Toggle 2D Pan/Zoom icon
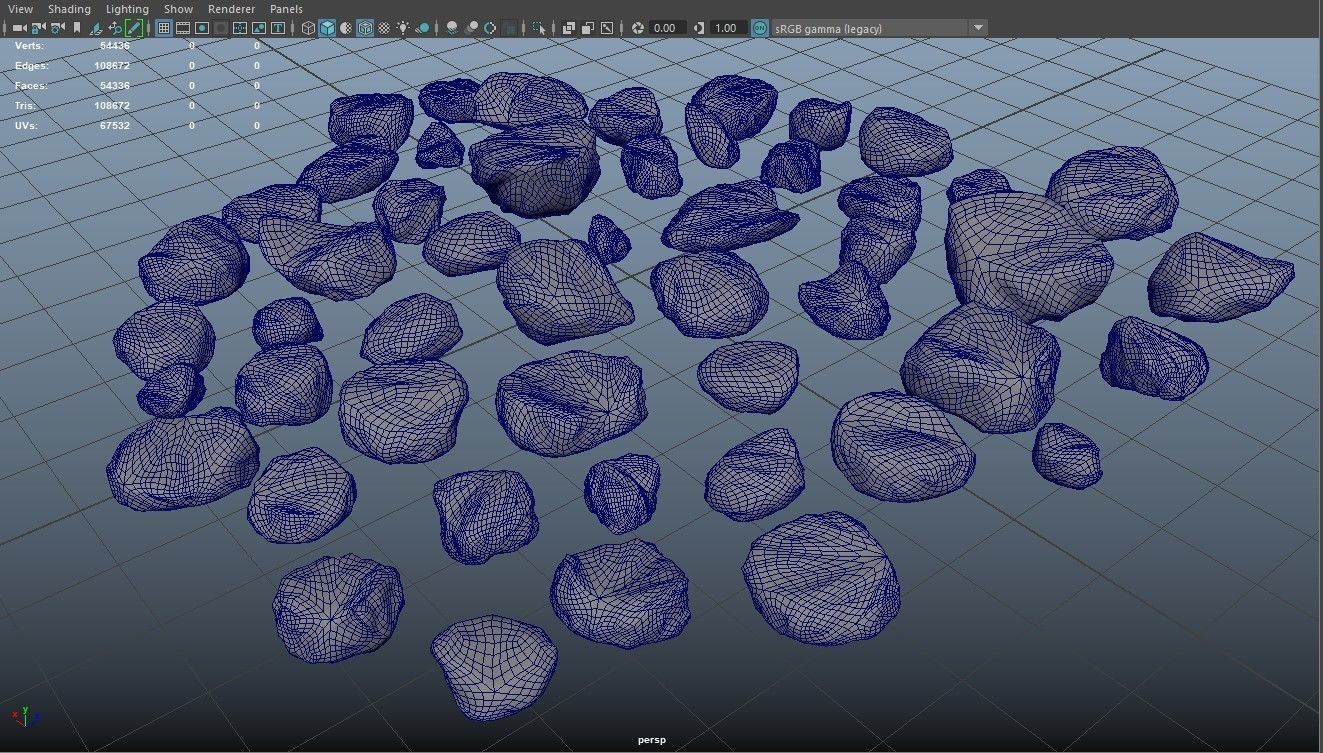This screenshot has width=1323, height=753. pos(115,28)
